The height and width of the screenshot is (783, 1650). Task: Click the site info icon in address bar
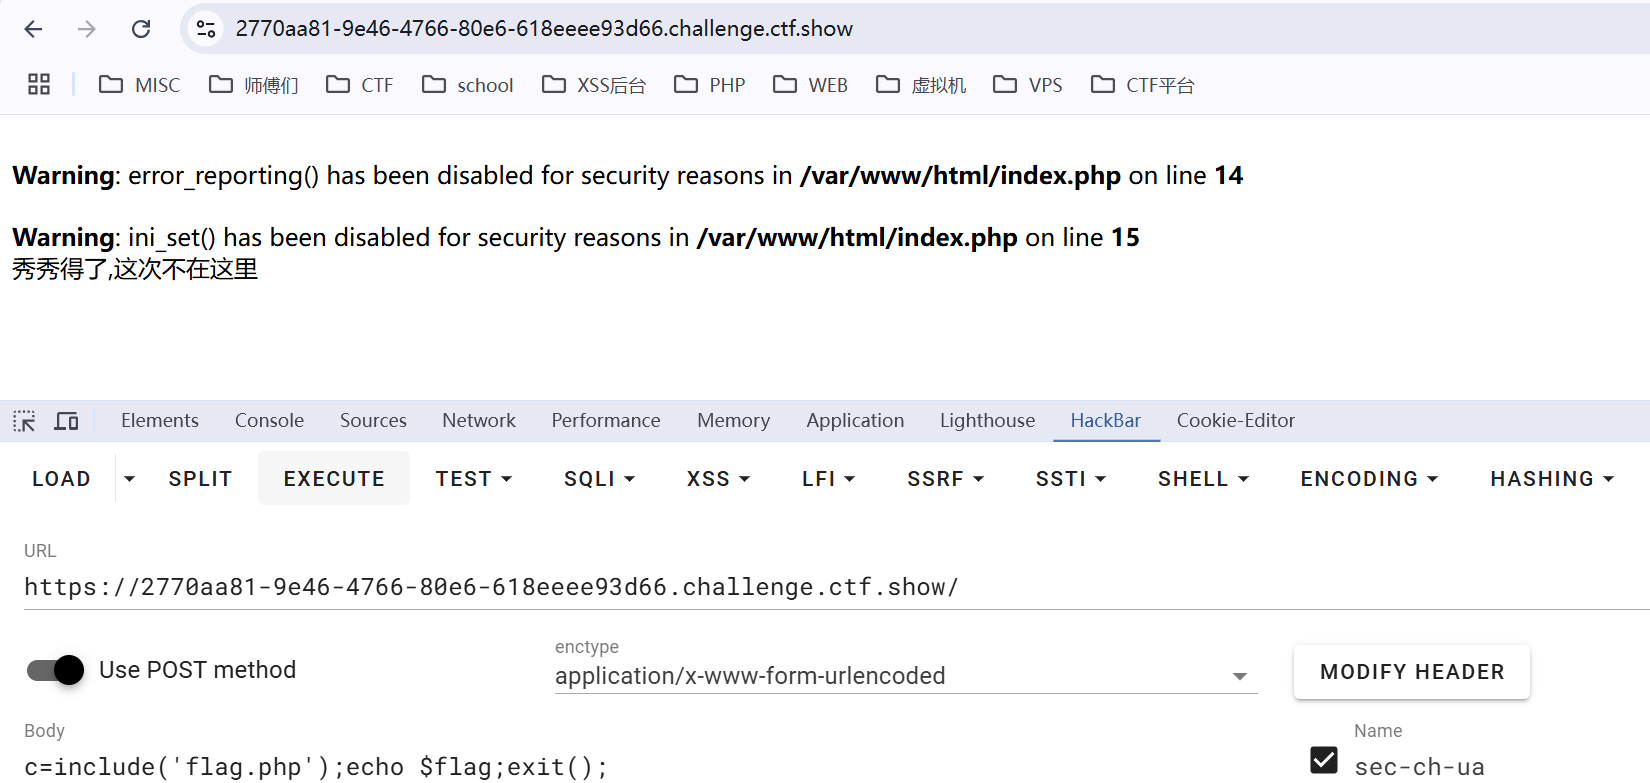206,29
